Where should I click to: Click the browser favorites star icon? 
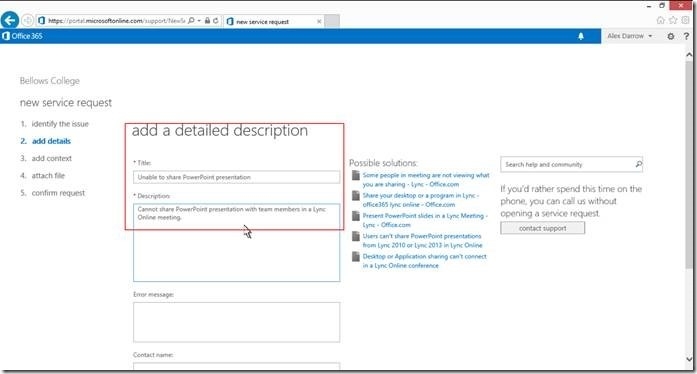point(673,20)
